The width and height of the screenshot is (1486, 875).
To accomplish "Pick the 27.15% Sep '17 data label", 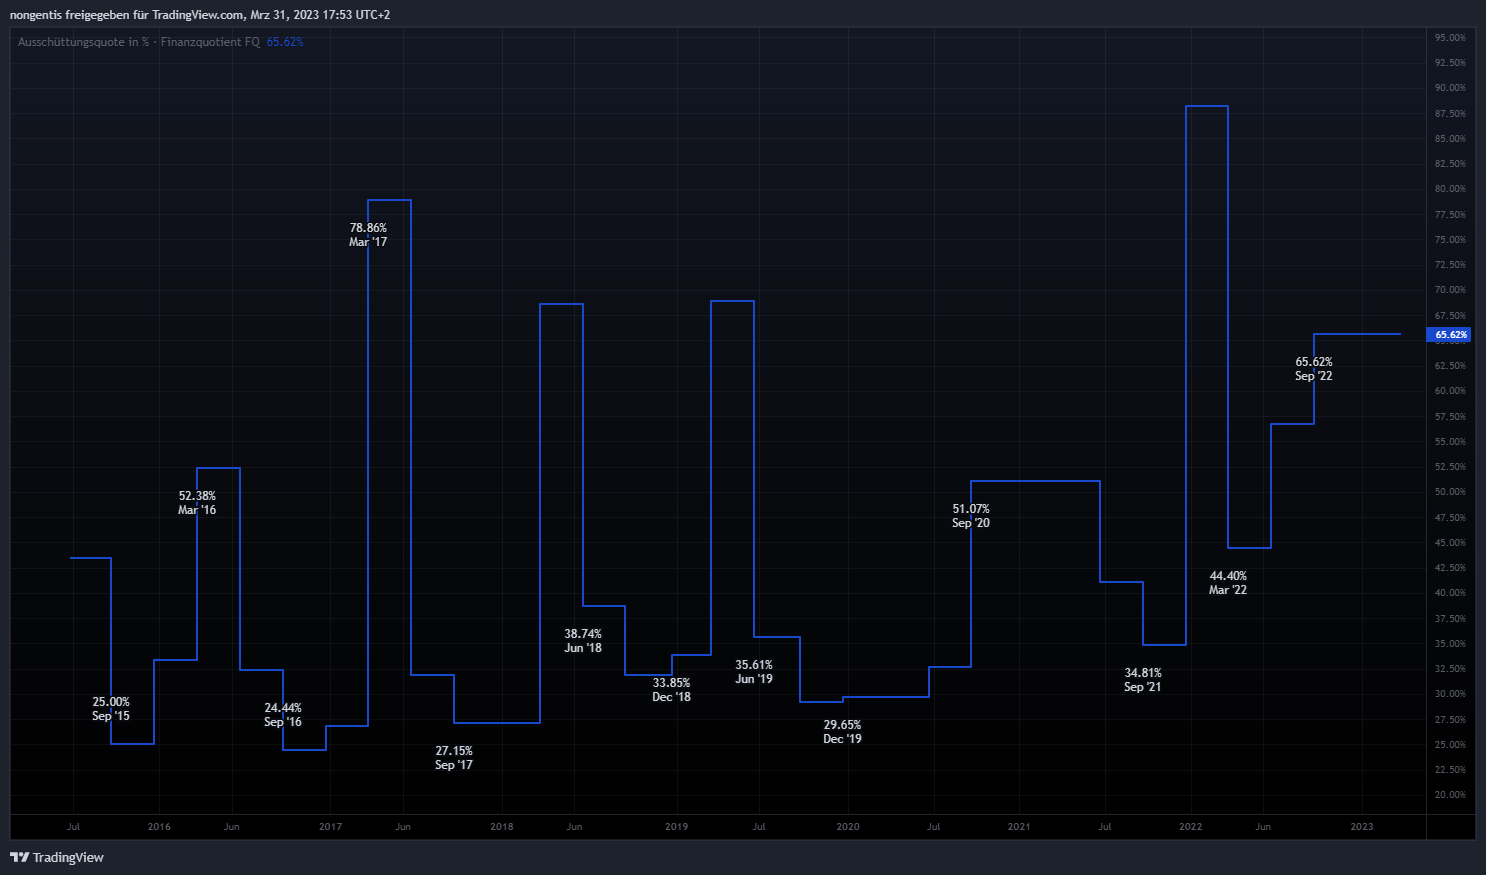I will point(454,758).
